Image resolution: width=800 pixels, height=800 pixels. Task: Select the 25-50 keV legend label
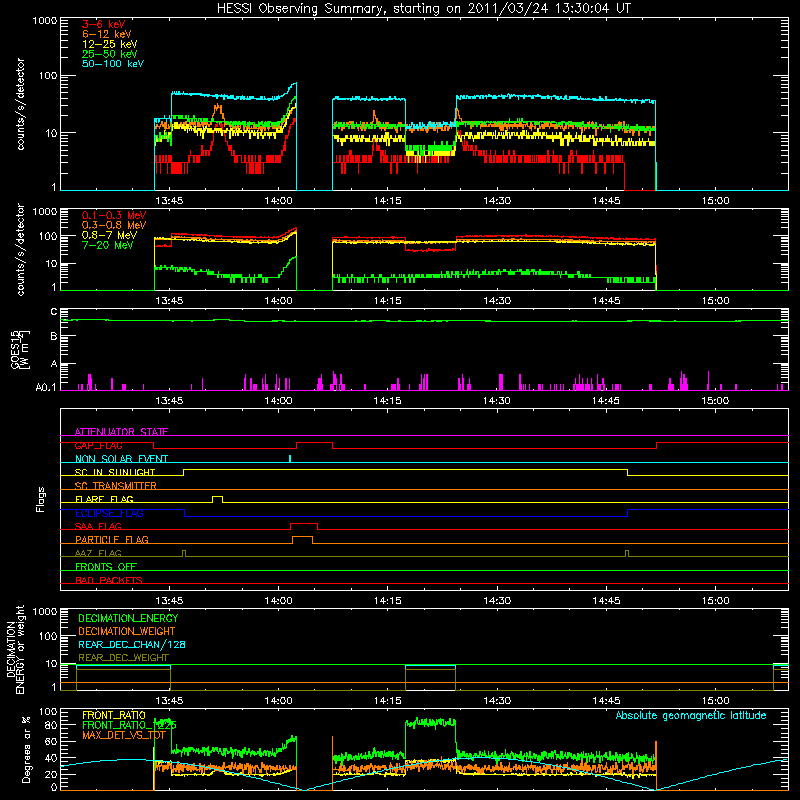110,54
